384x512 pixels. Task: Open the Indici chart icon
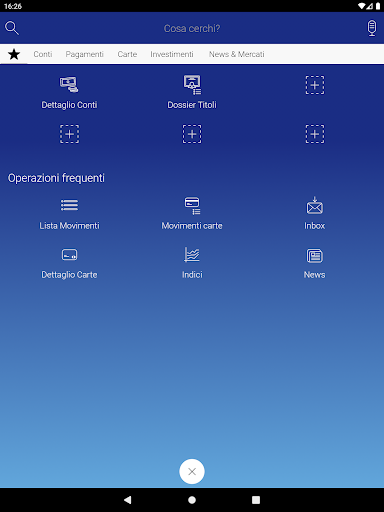tap(192, 255)
